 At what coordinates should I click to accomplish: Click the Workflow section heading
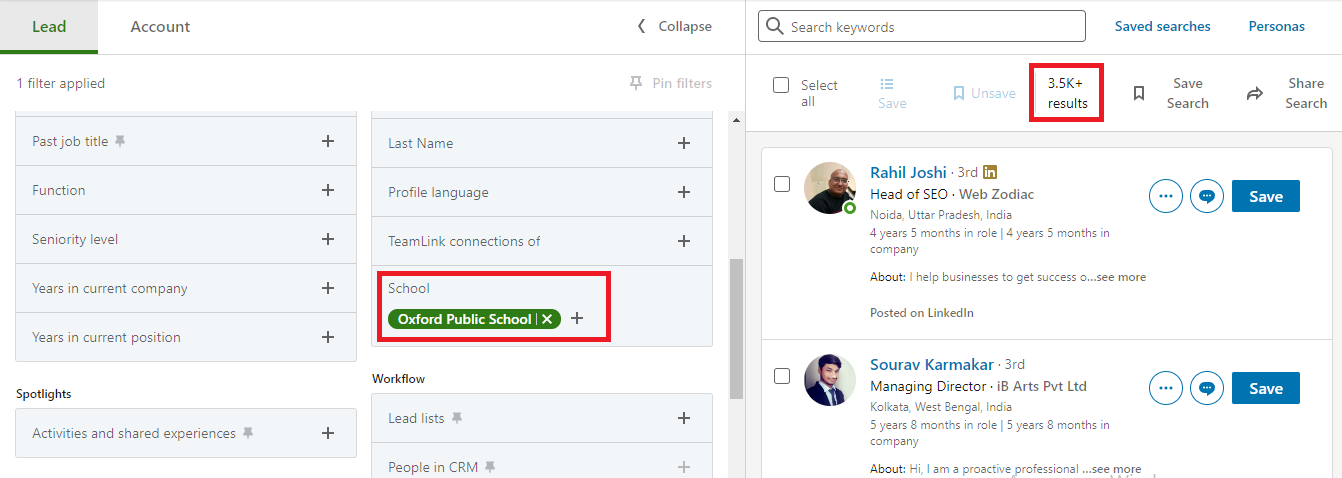pyautogui.click(x=399, y=379)
